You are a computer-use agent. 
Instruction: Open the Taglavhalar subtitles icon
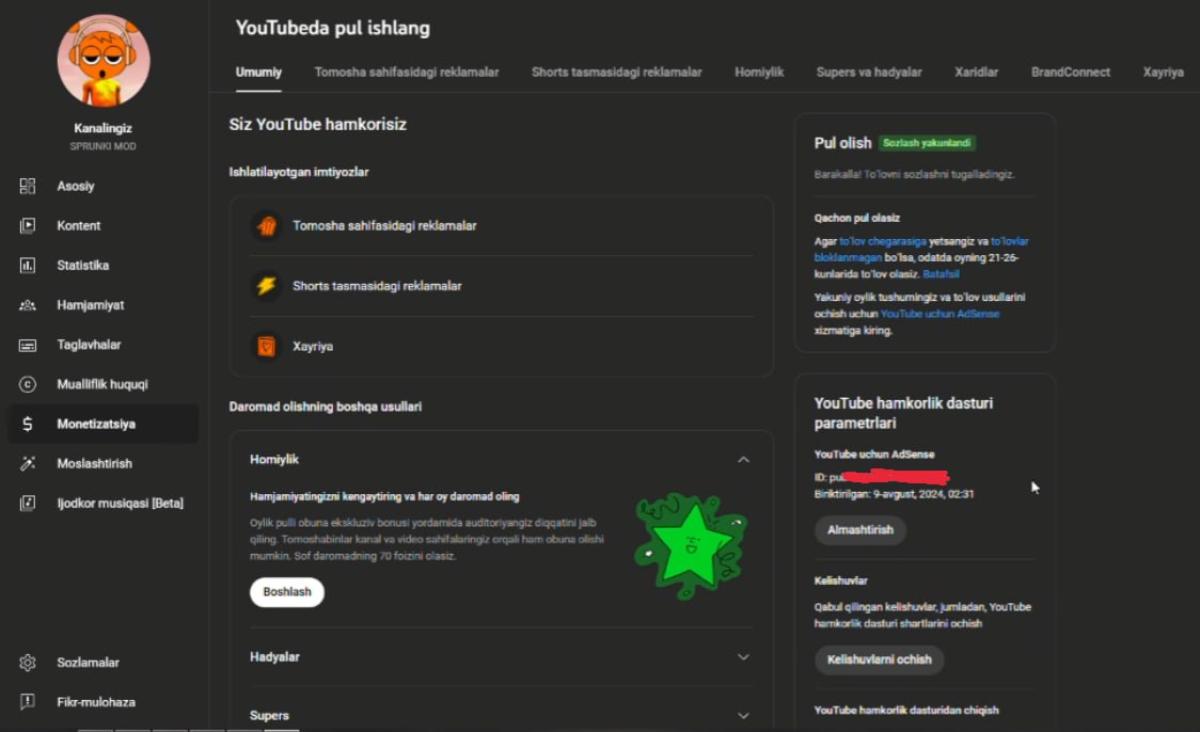click(27, 345)
